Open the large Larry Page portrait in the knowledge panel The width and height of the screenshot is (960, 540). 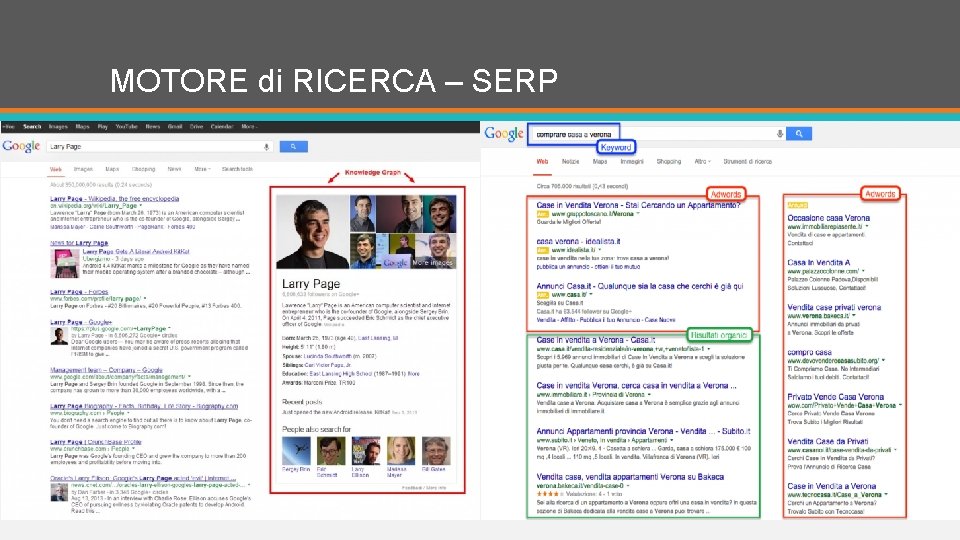(x=312, y=232)
